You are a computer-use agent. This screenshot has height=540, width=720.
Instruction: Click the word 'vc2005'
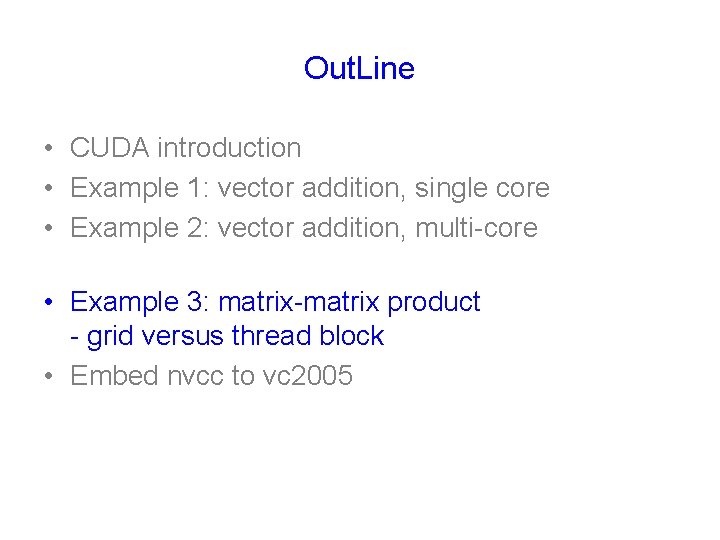(308, 376)
